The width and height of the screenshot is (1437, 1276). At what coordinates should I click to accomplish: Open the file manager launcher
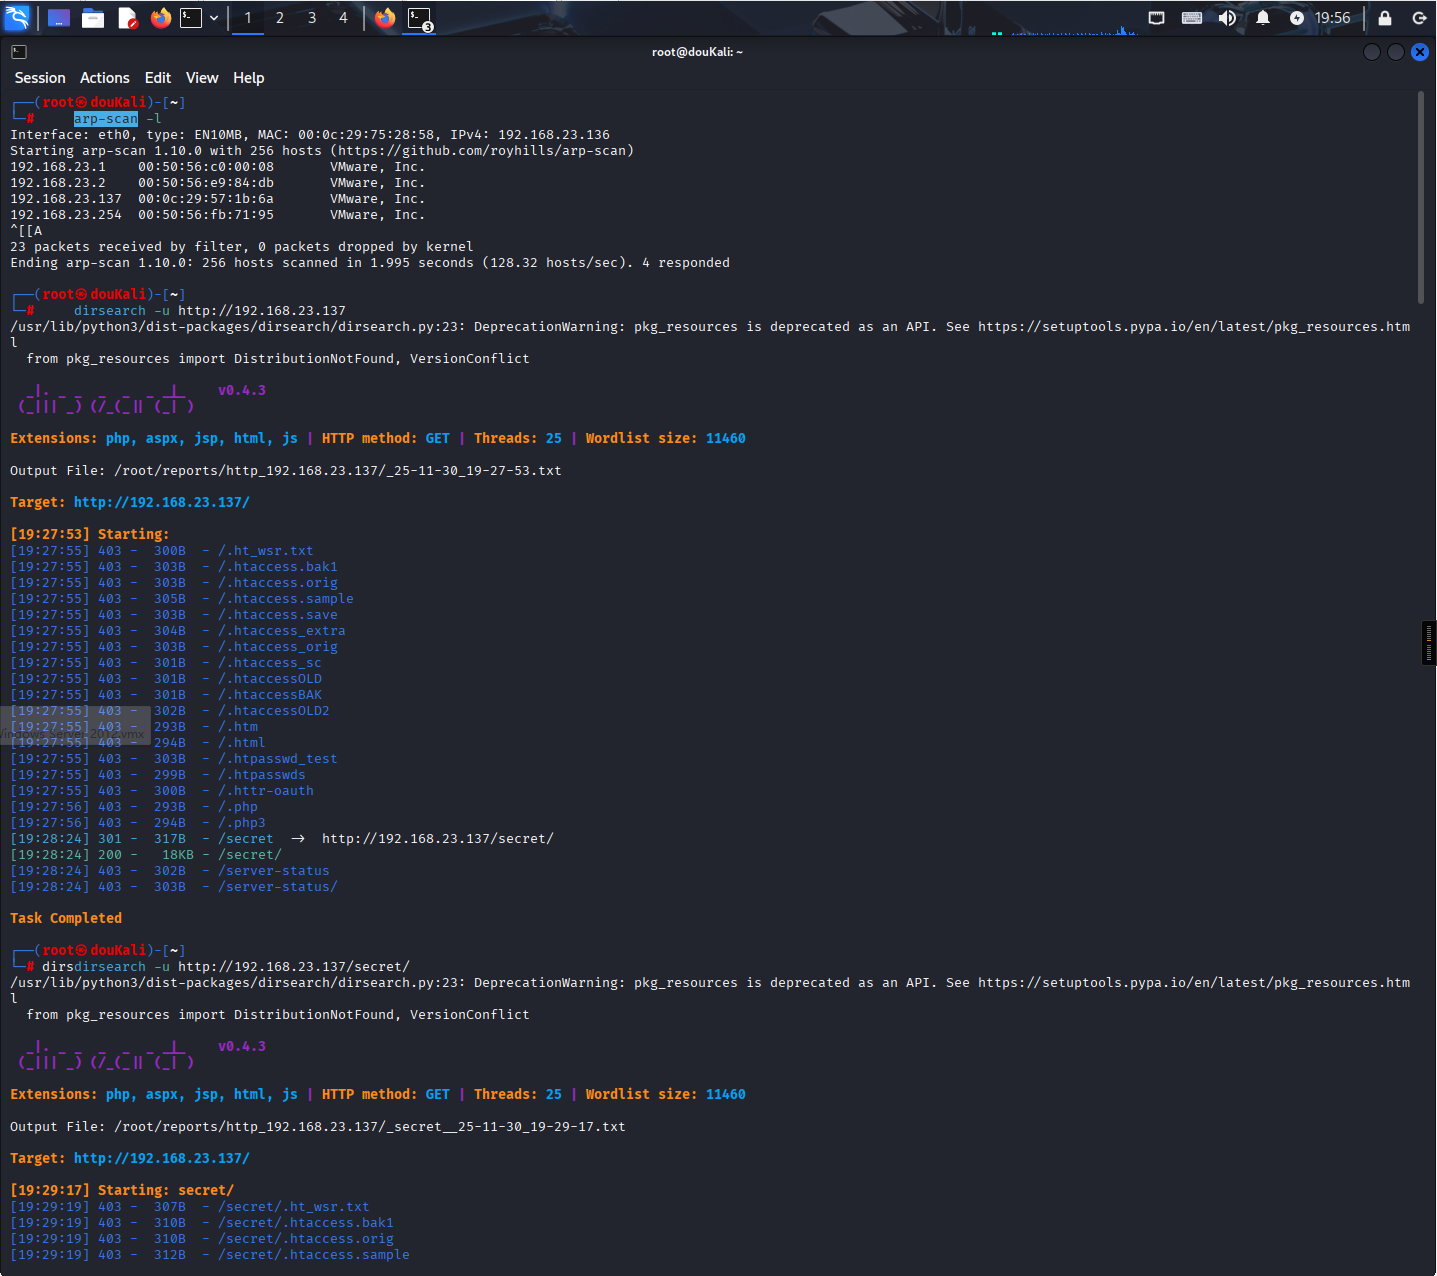(x=93, y=18)
